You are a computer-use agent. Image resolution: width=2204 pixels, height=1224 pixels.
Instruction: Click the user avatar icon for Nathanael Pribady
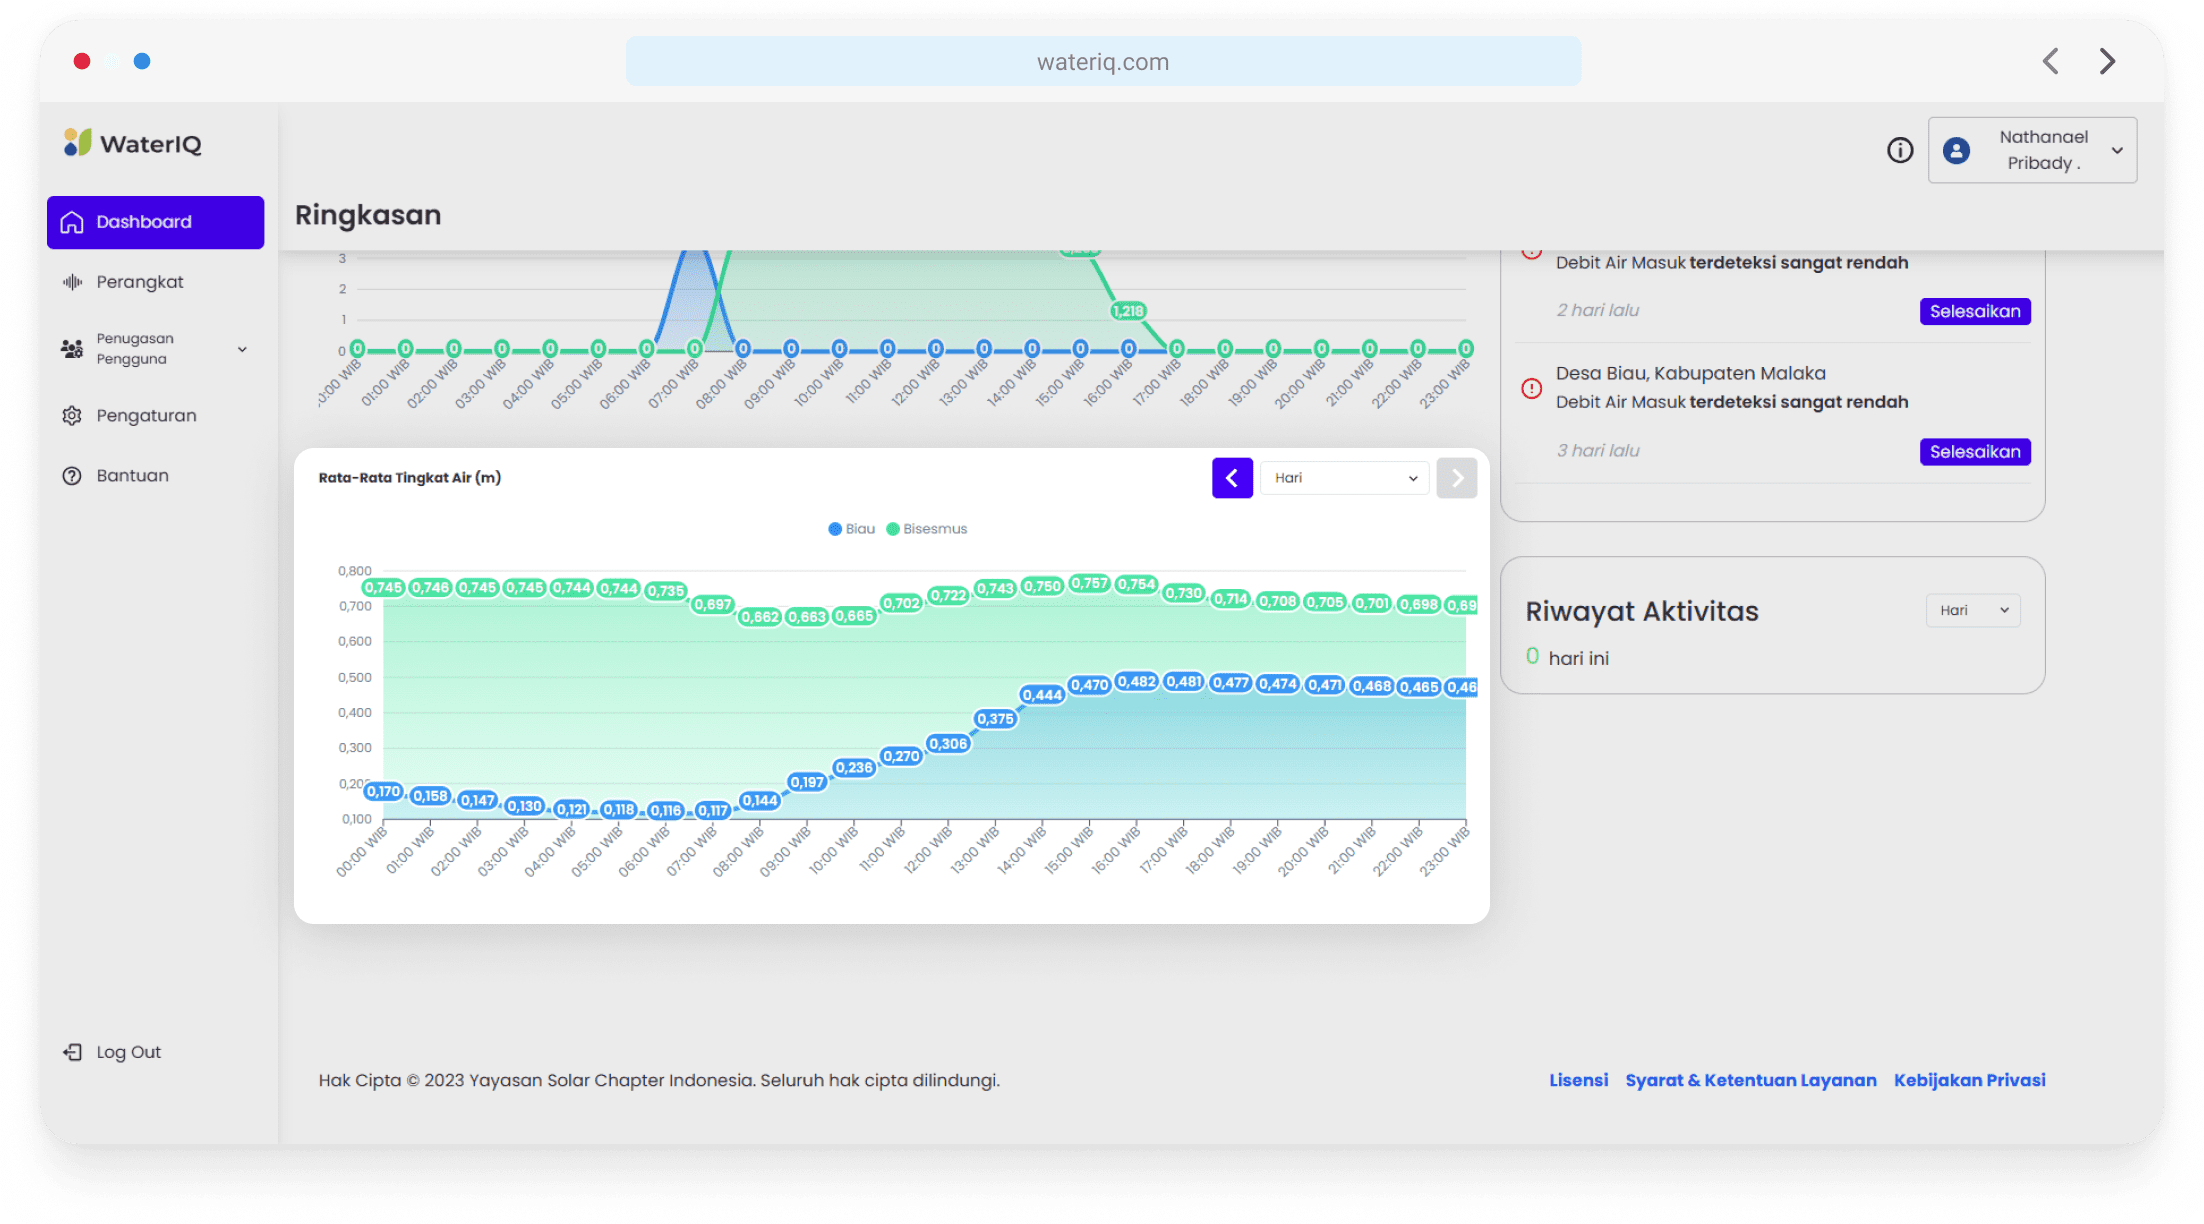click(x=1957, y=150)
